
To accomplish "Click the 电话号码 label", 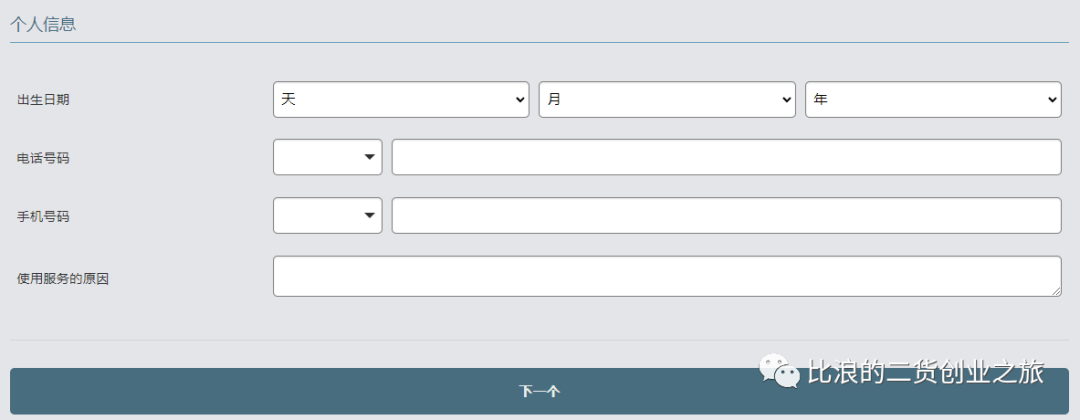I will [43, 158].
